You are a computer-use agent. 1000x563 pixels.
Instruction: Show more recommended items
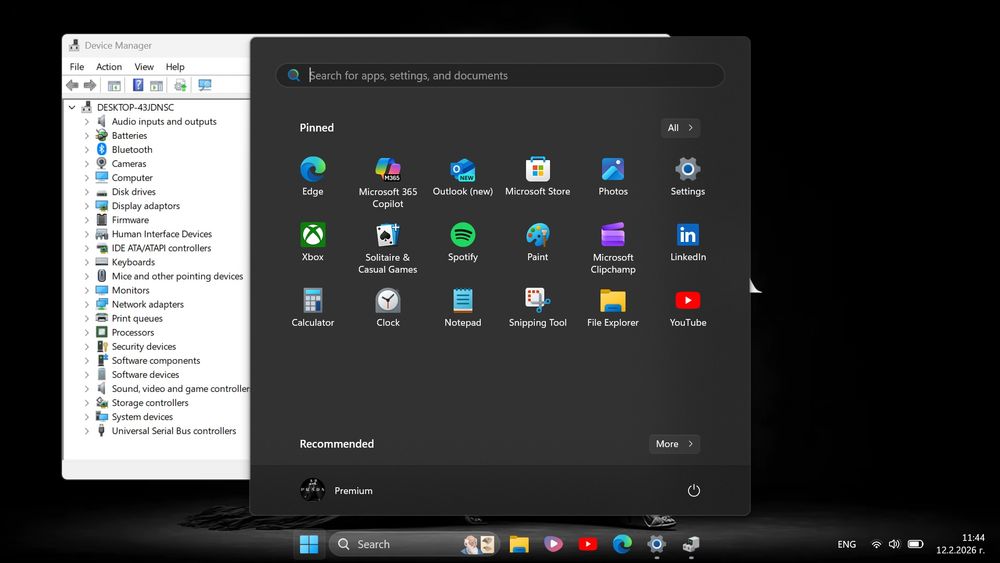674,444
